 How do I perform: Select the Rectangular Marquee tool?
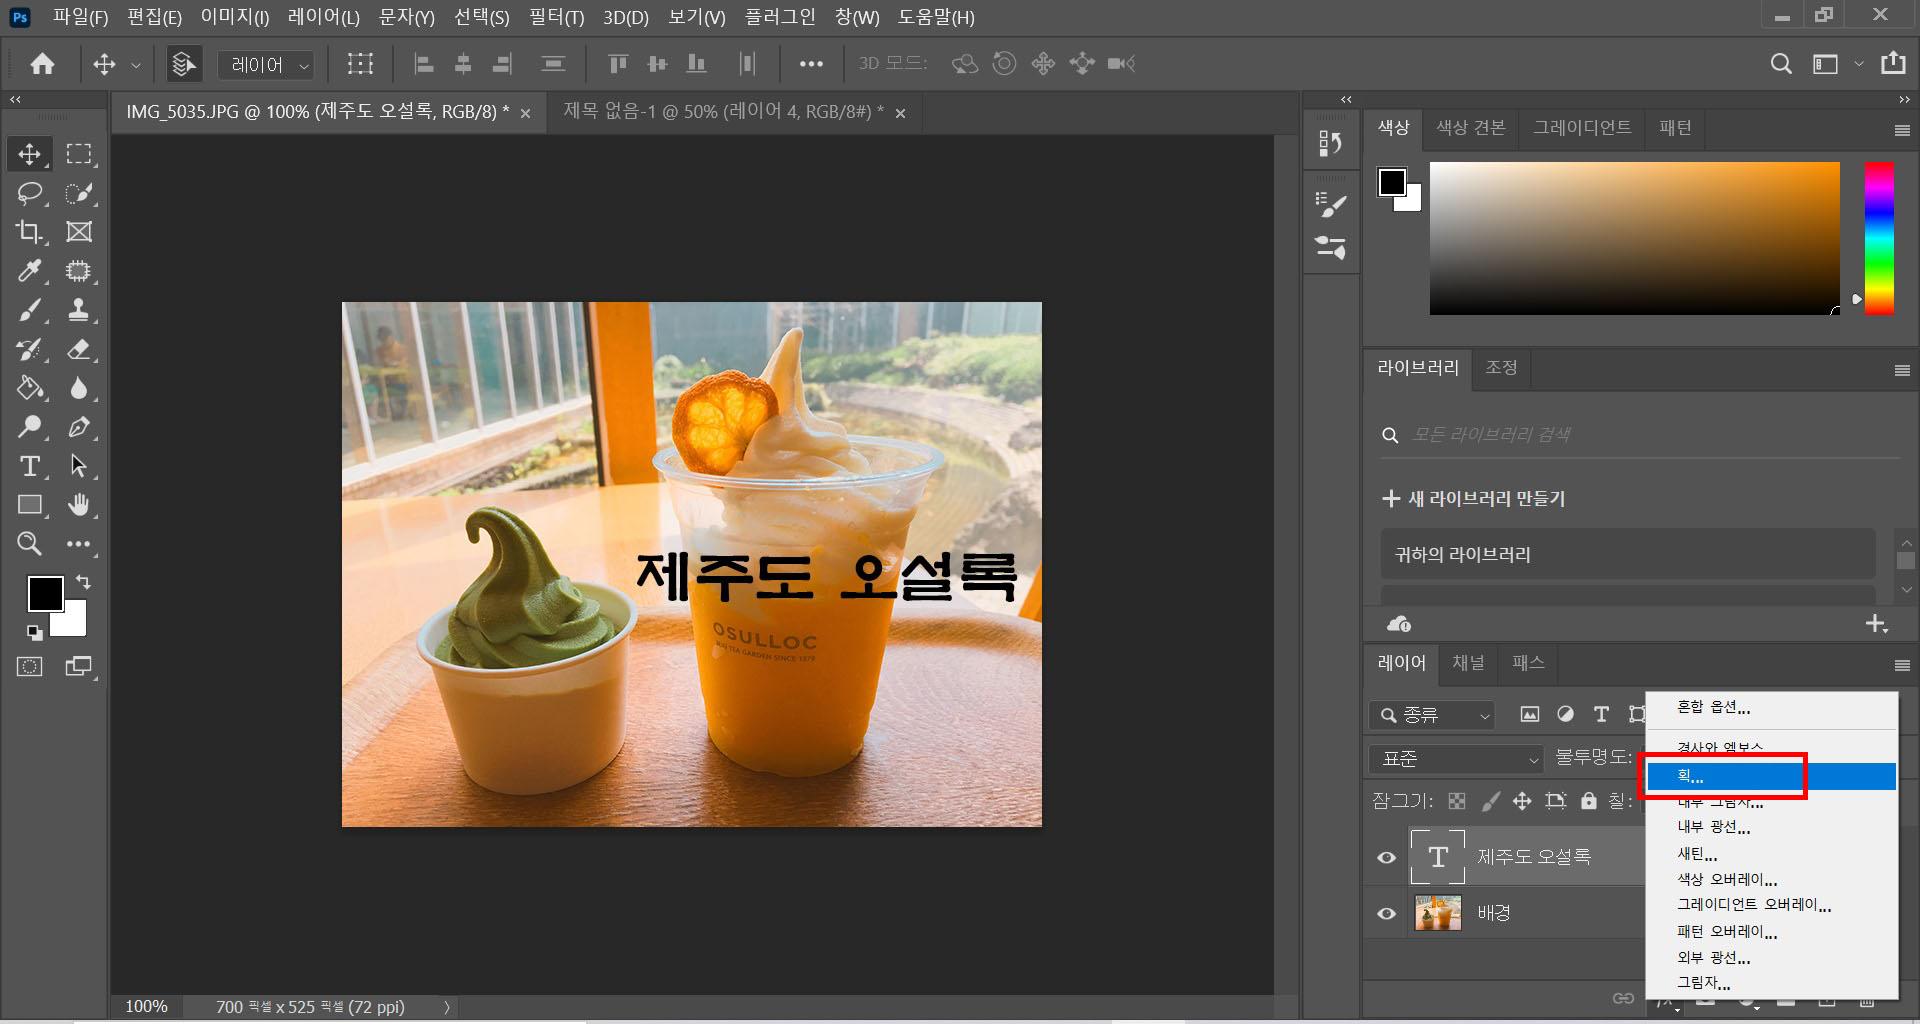coord(79,154)
